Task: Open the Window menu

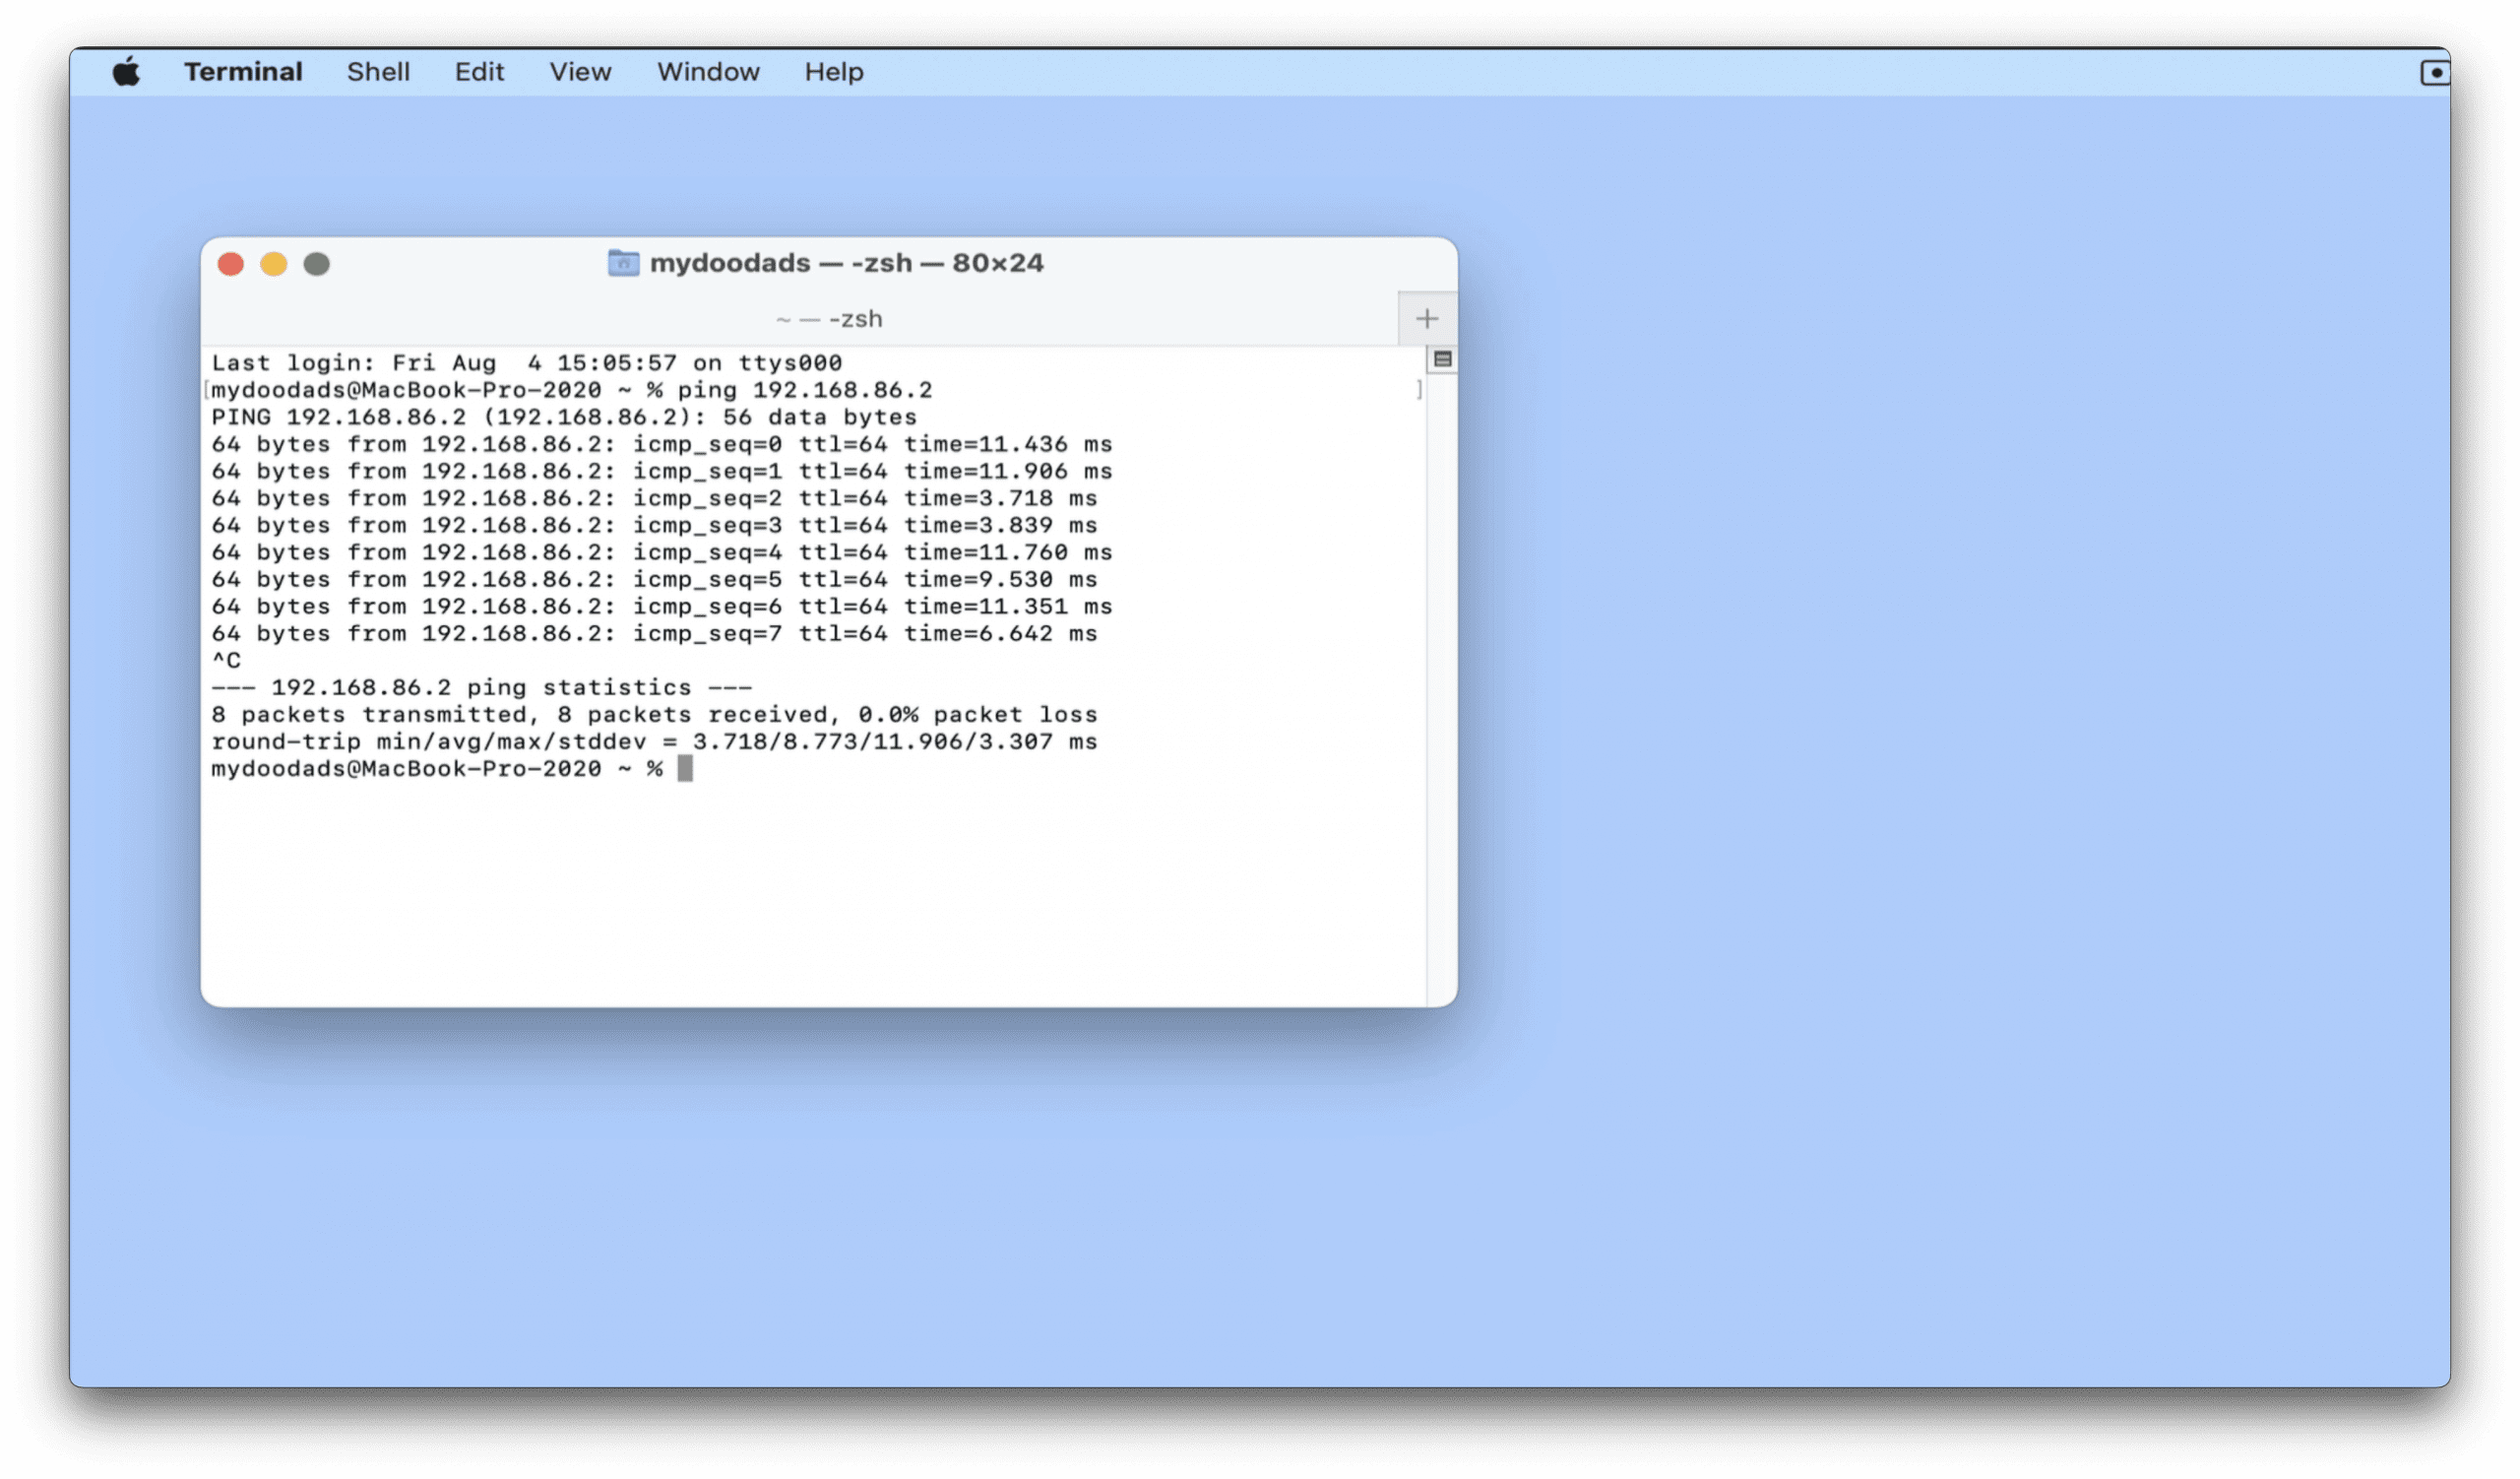Action: point(708,72)
